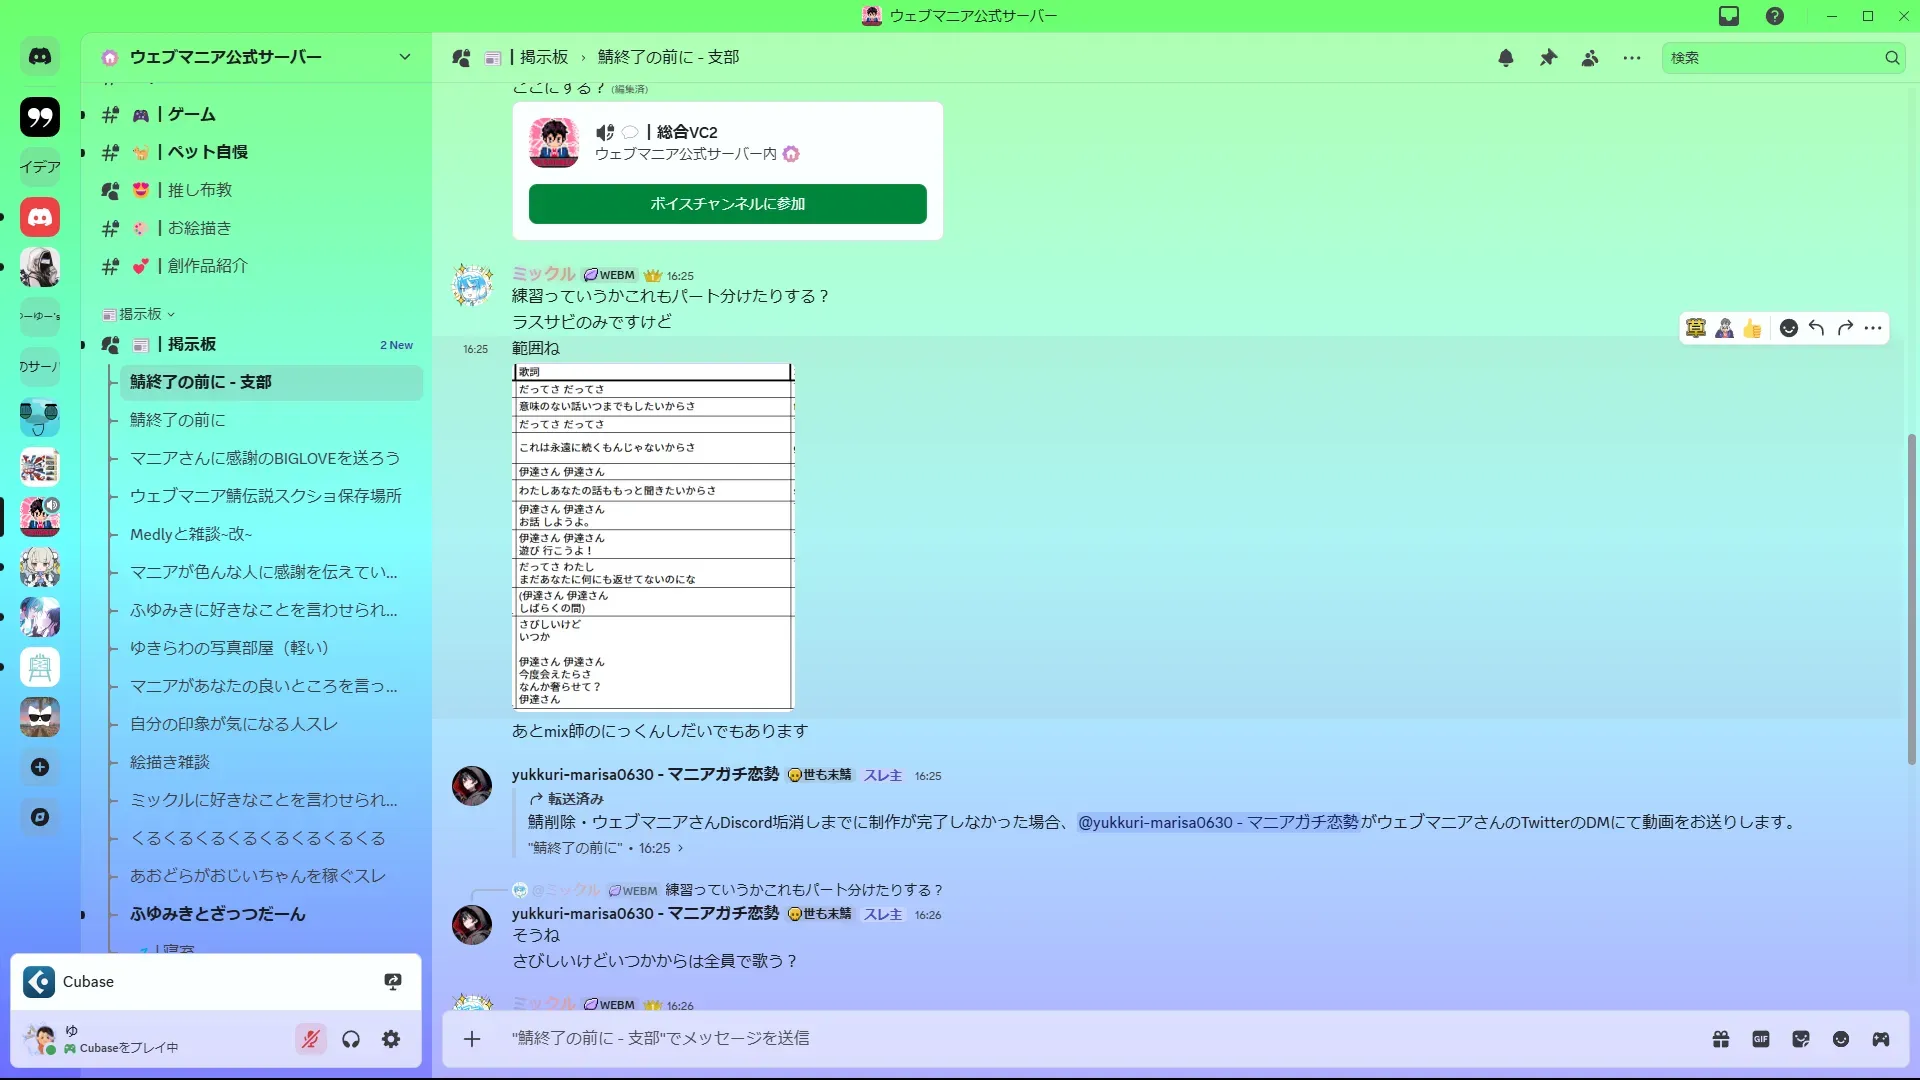Open GIF picker

(x=1761, y=1039)
